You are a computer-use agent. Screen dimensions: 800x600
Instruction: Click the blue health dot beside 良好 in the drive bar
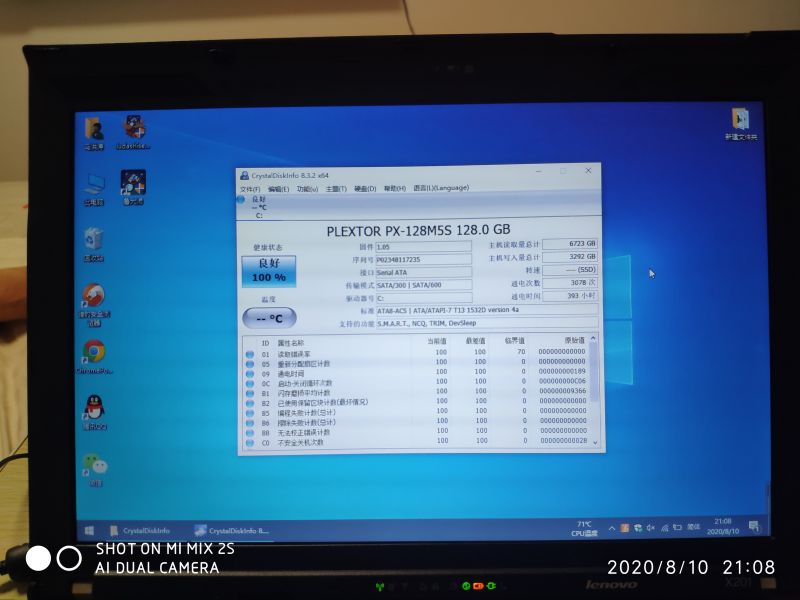pyautogui.click(x=241, y=199)
